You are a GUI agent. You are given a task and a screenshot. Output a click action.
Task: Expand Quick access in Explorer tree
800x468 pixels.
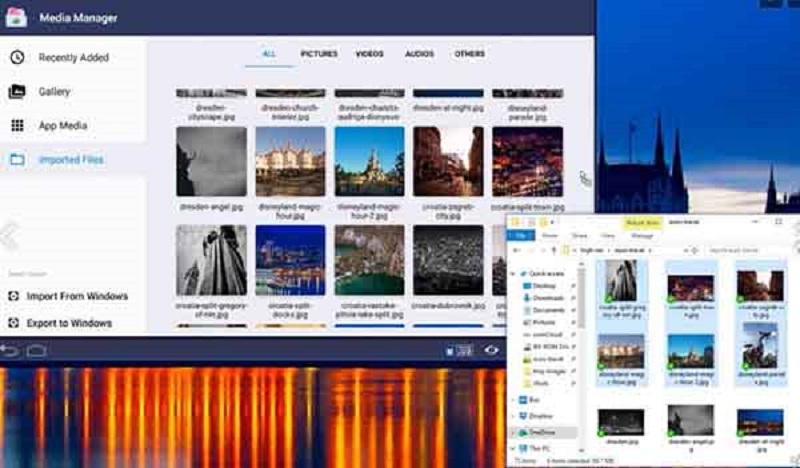(x=514, y=272)
